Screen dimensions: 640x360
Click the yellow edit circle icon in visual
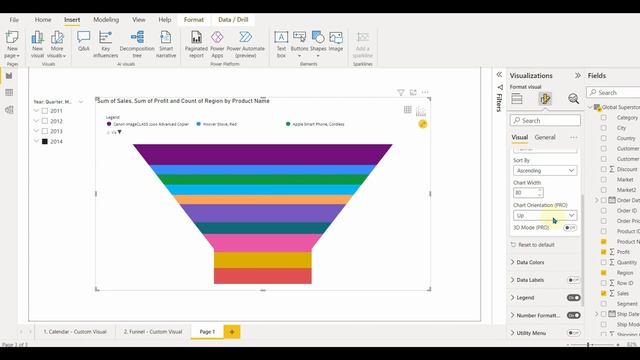click(x=423, y=124)
